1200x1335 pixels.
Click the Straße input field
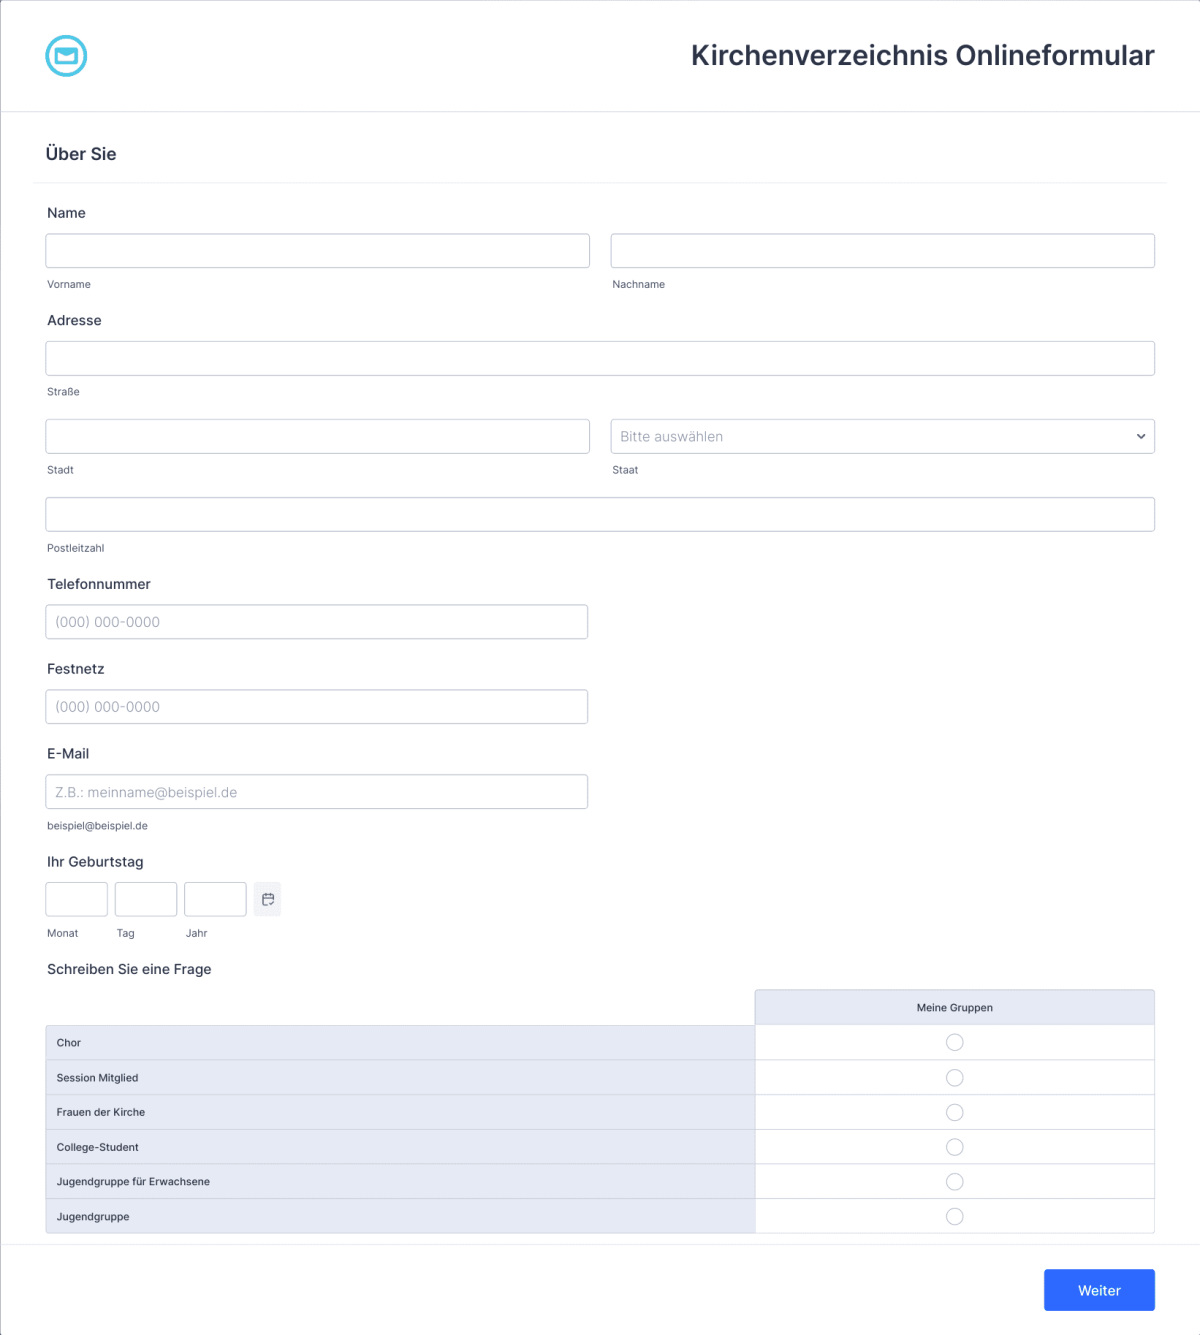click(x=600, y=358)
